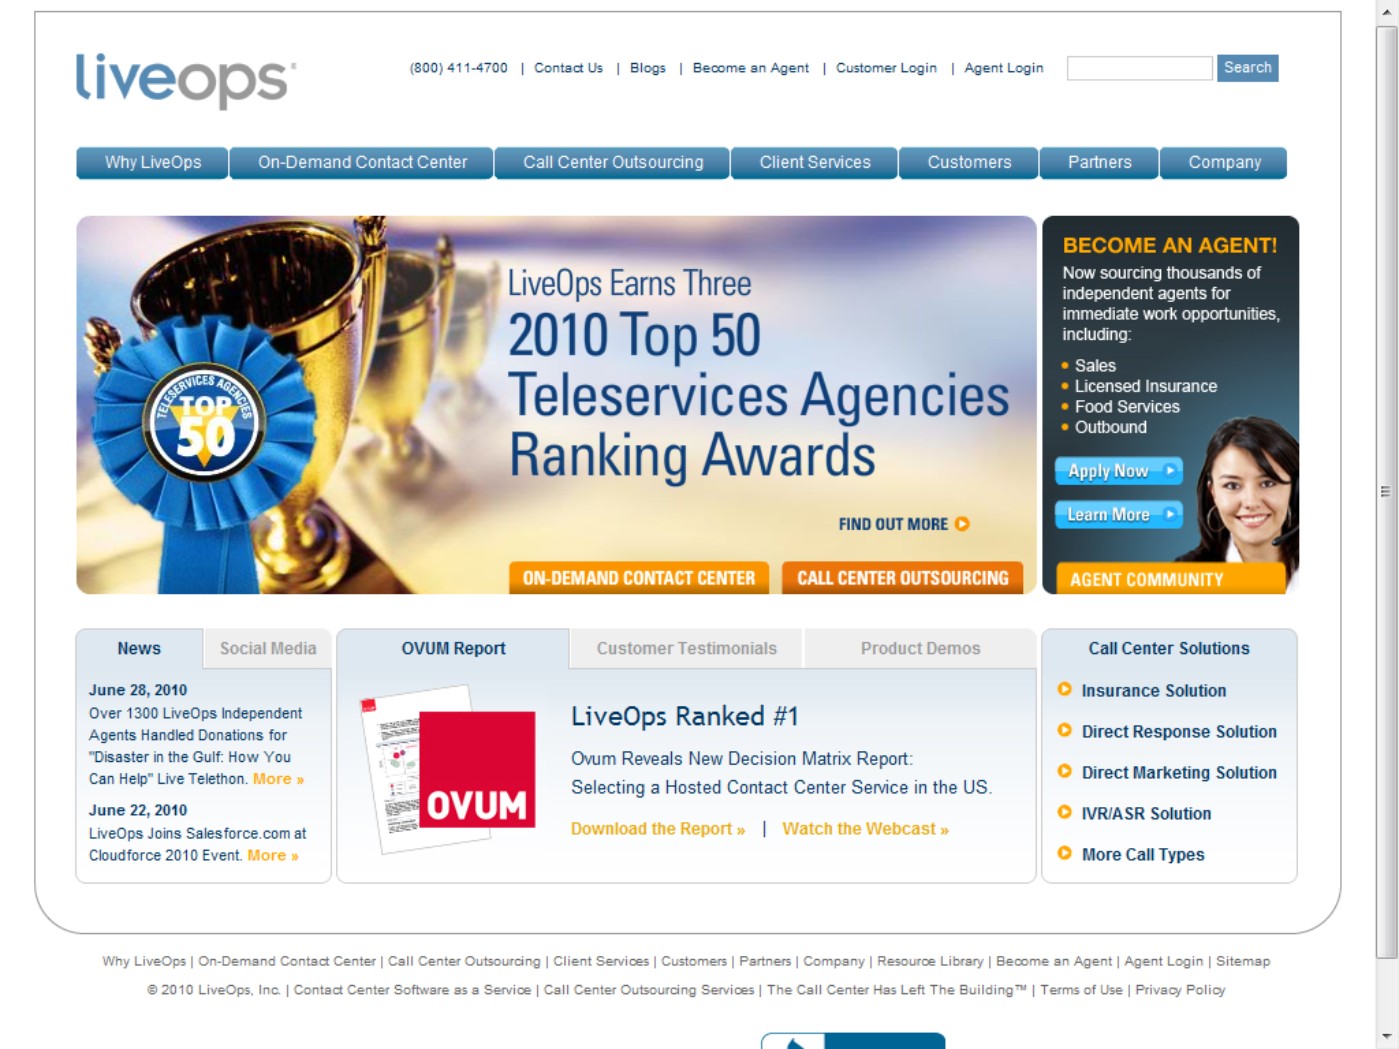Open the Client Services menu
This screenshot has width=1399, height=1049.
tap(815, 163)
